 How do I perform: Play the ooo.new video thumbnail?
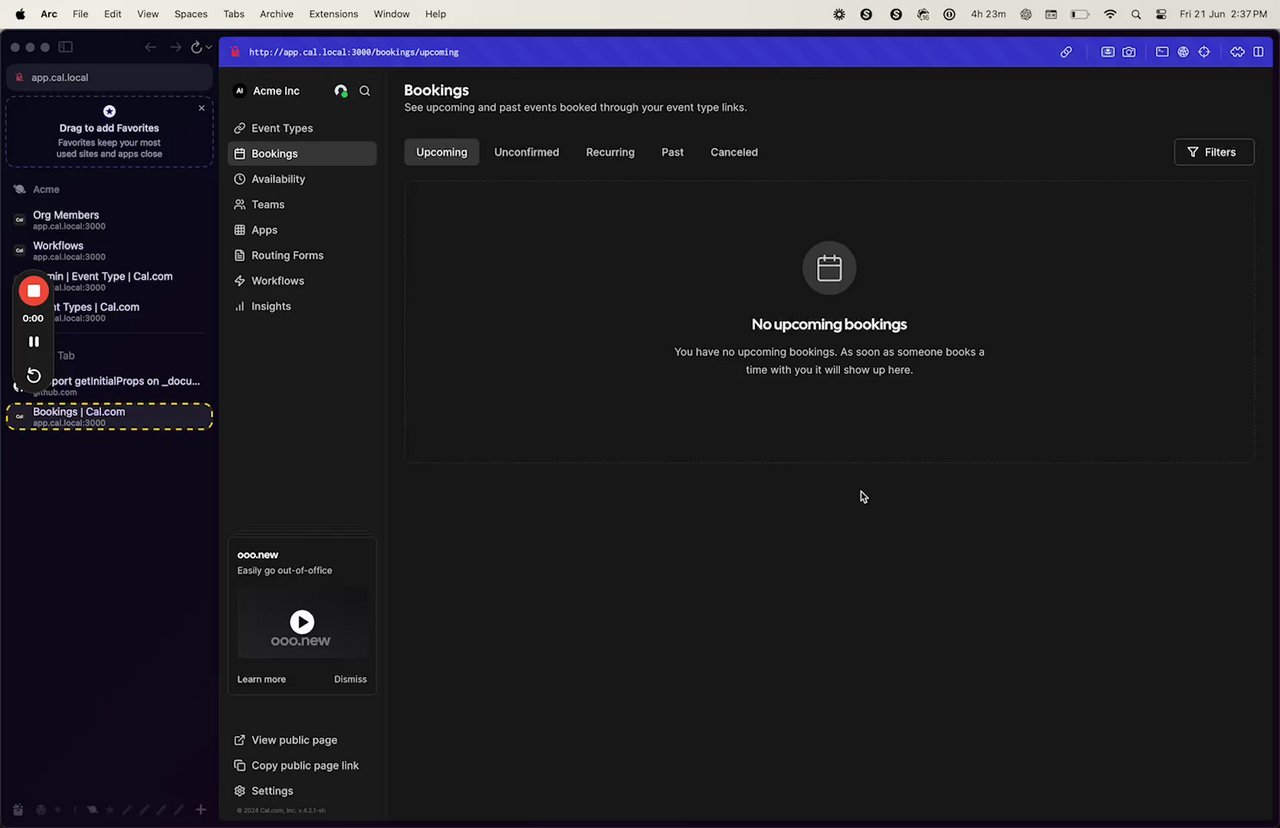(302, 622)
